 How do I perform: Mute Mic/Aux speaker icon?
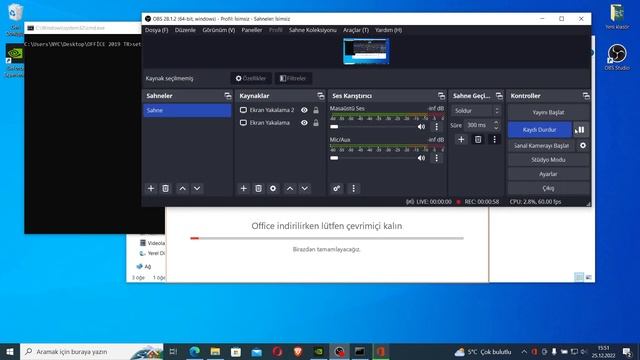click(x=421, y=158)
